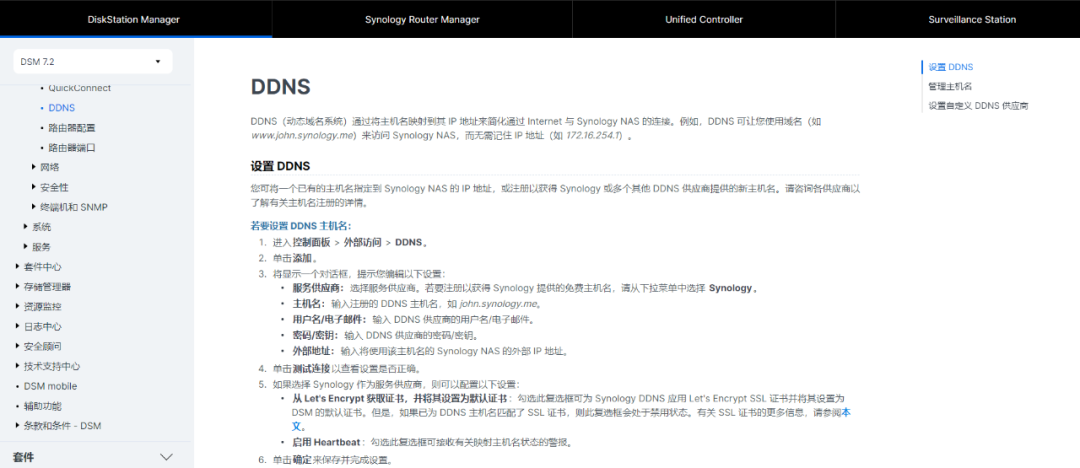The width and height of the screenshot is (1080, 468).
Task: Select QuickConnect in sidebar
Action: [79, 88]
